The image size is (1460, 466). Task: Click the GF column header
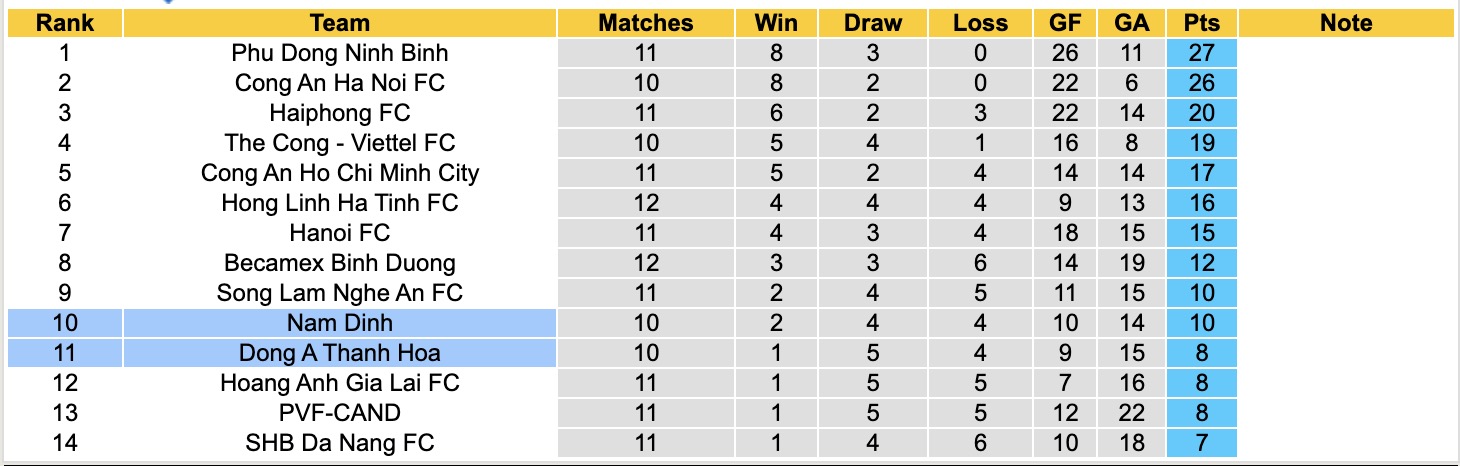(x=1065, y=23)
